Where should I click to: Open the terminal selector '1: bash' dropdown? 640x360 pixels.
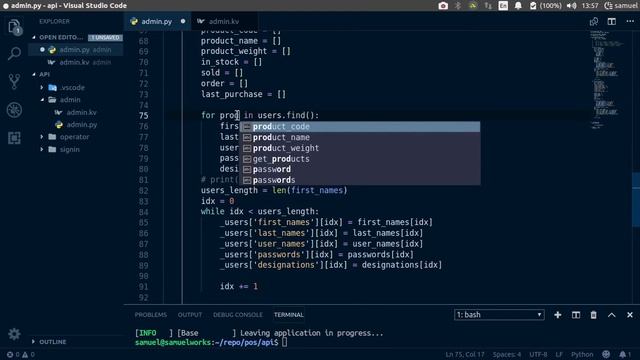click(x=499, y=315)
